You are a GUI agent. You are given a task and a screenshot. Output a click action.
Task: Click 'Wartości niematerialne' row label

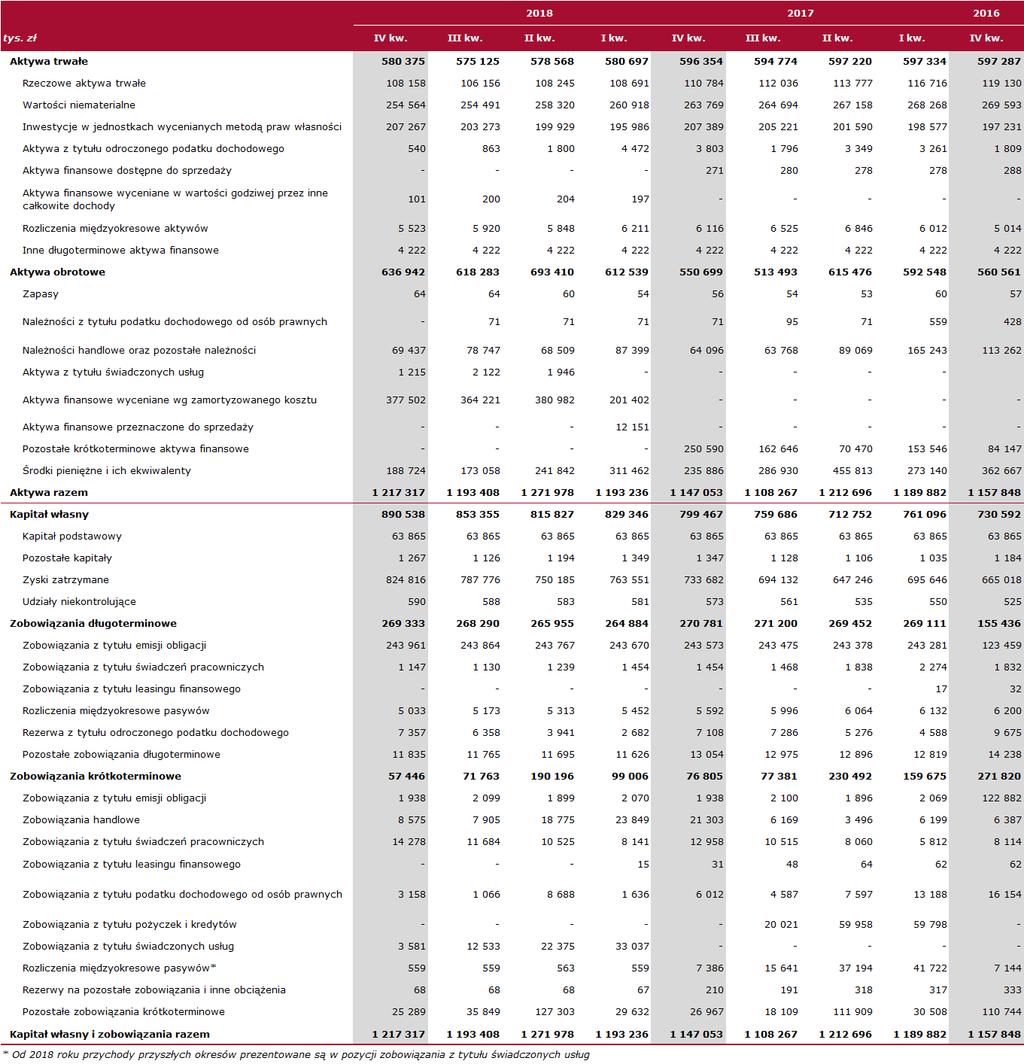point(79,104)
